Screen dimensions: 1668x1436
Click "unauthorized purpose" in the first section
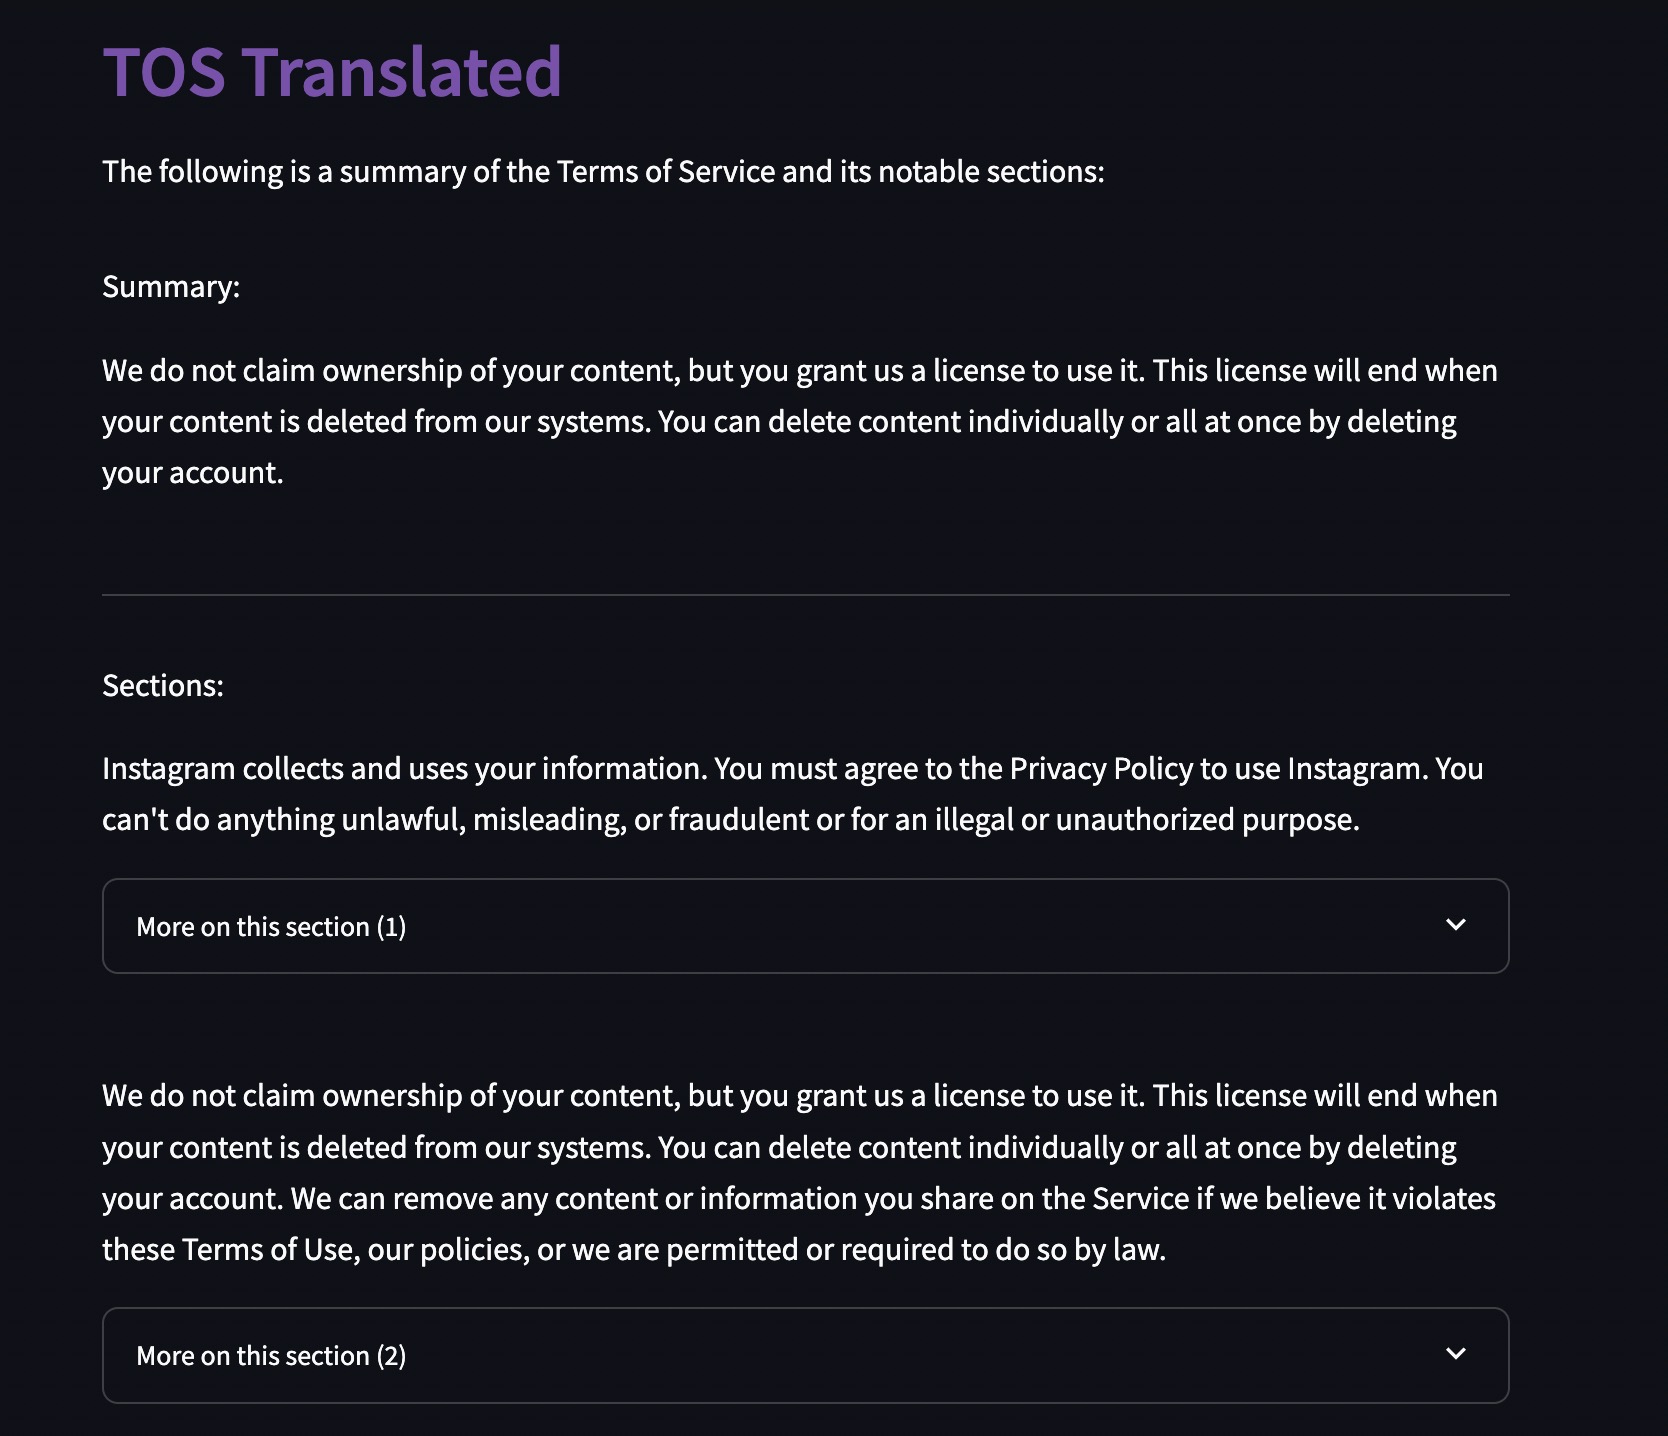[1206, 820]
